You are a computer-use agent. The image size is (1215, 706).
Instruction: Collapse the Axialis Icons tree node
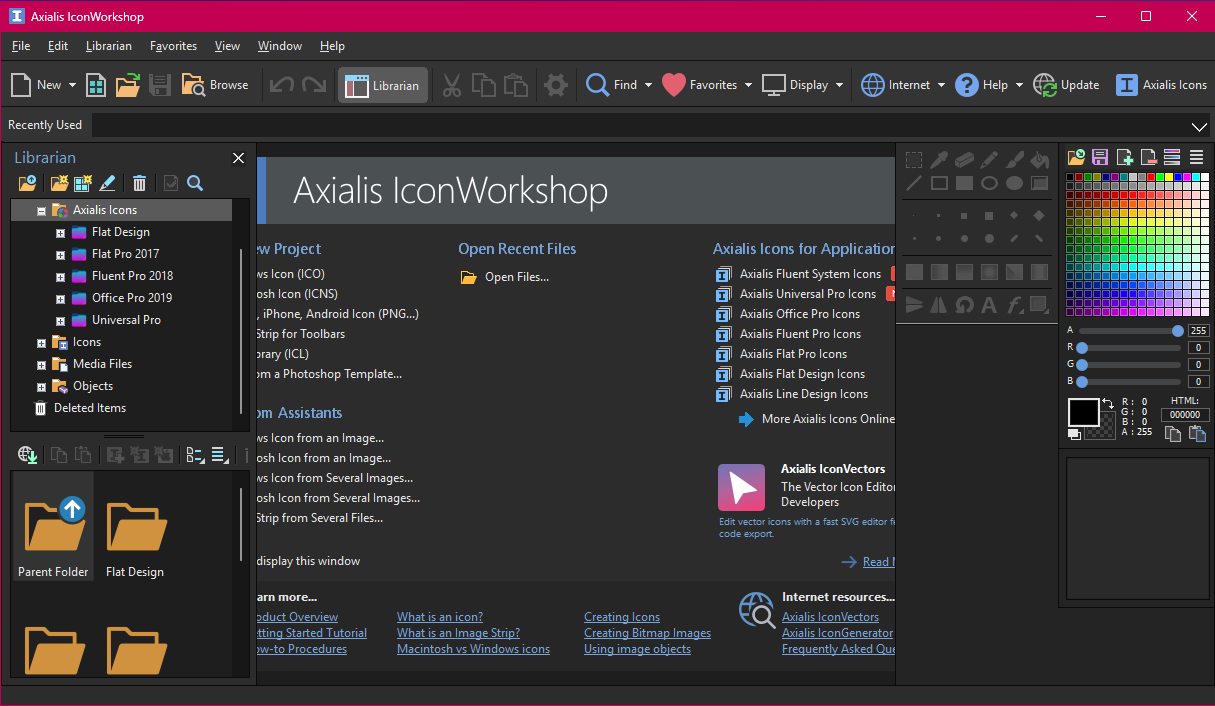[41, 211]
